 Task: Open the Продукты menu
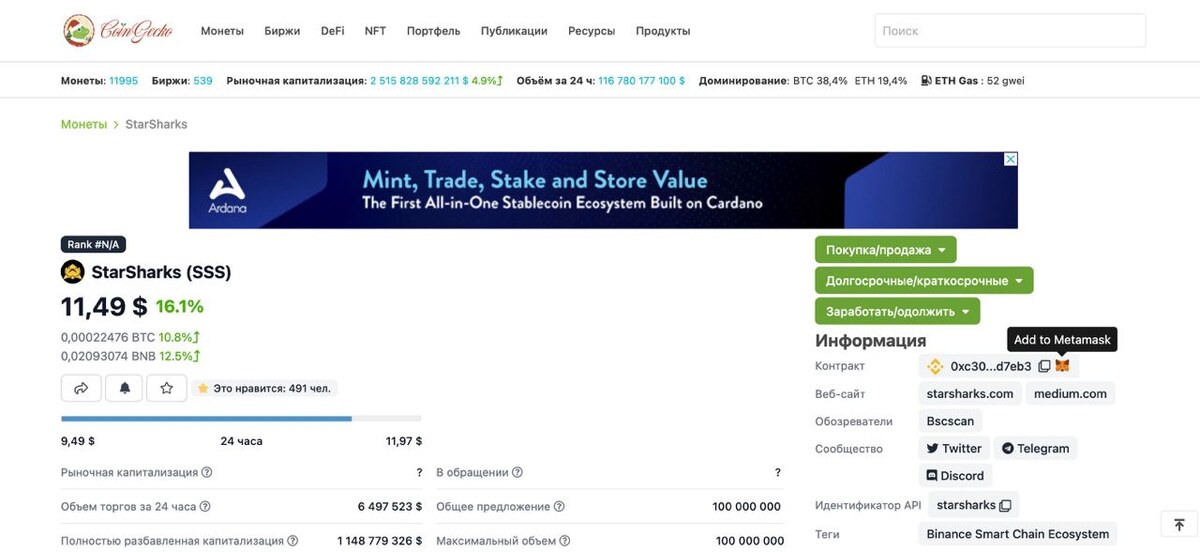(x=663, y=31)
